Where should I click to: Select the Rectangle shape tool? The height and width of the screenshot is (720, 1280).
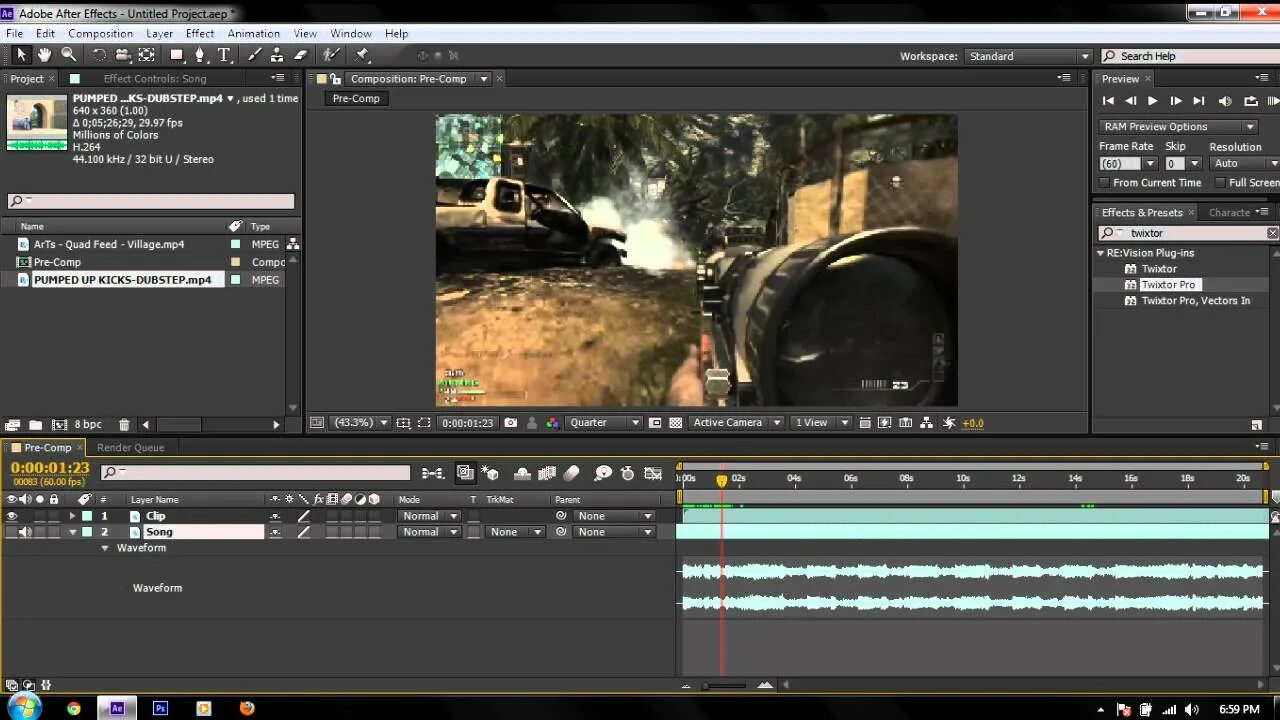[x=177, y=56]
